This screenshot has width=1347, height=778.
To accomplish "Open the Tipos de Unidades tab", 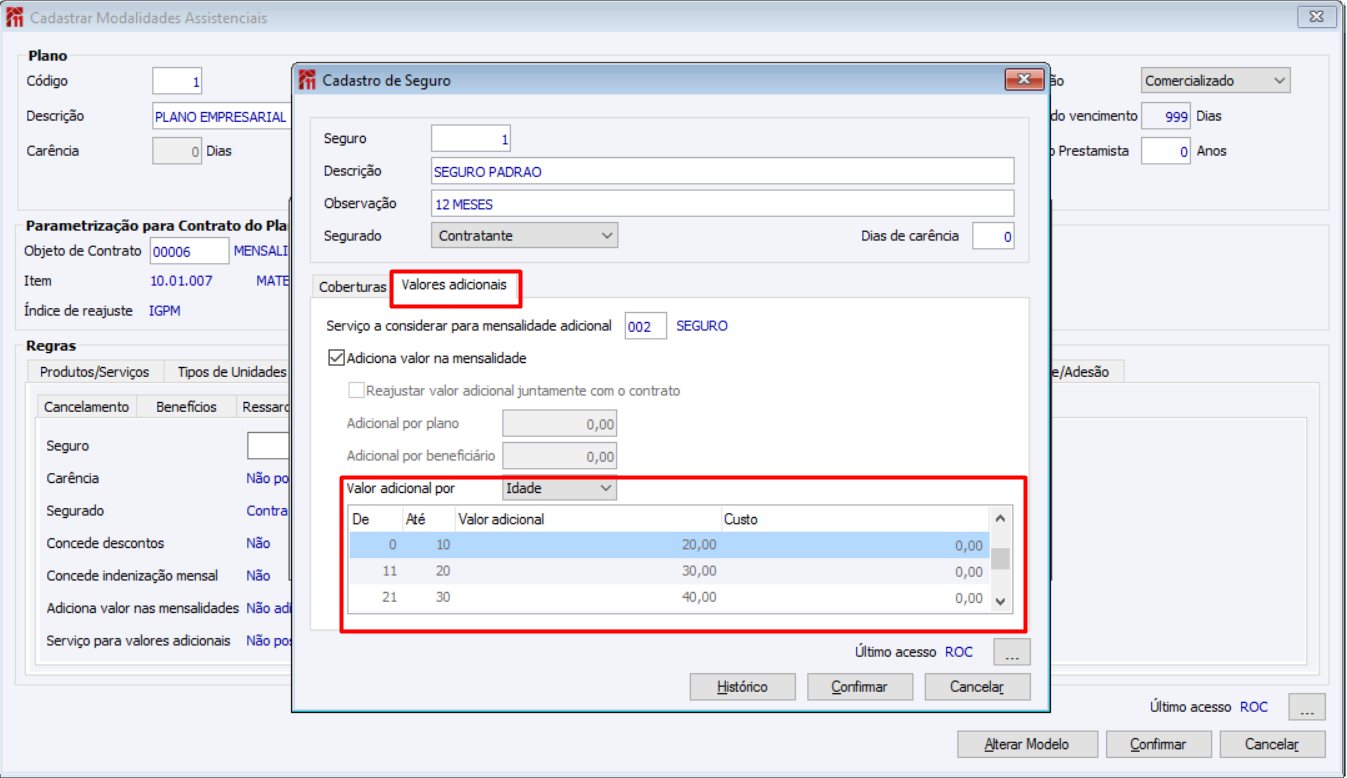I will 231,372.
